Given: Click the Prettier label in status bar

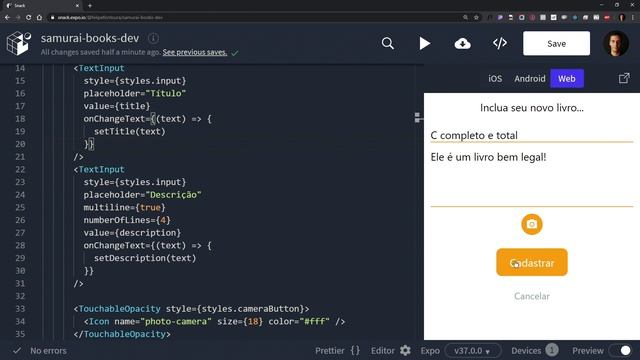Looking at the screenshot, I should coord(329,351).
